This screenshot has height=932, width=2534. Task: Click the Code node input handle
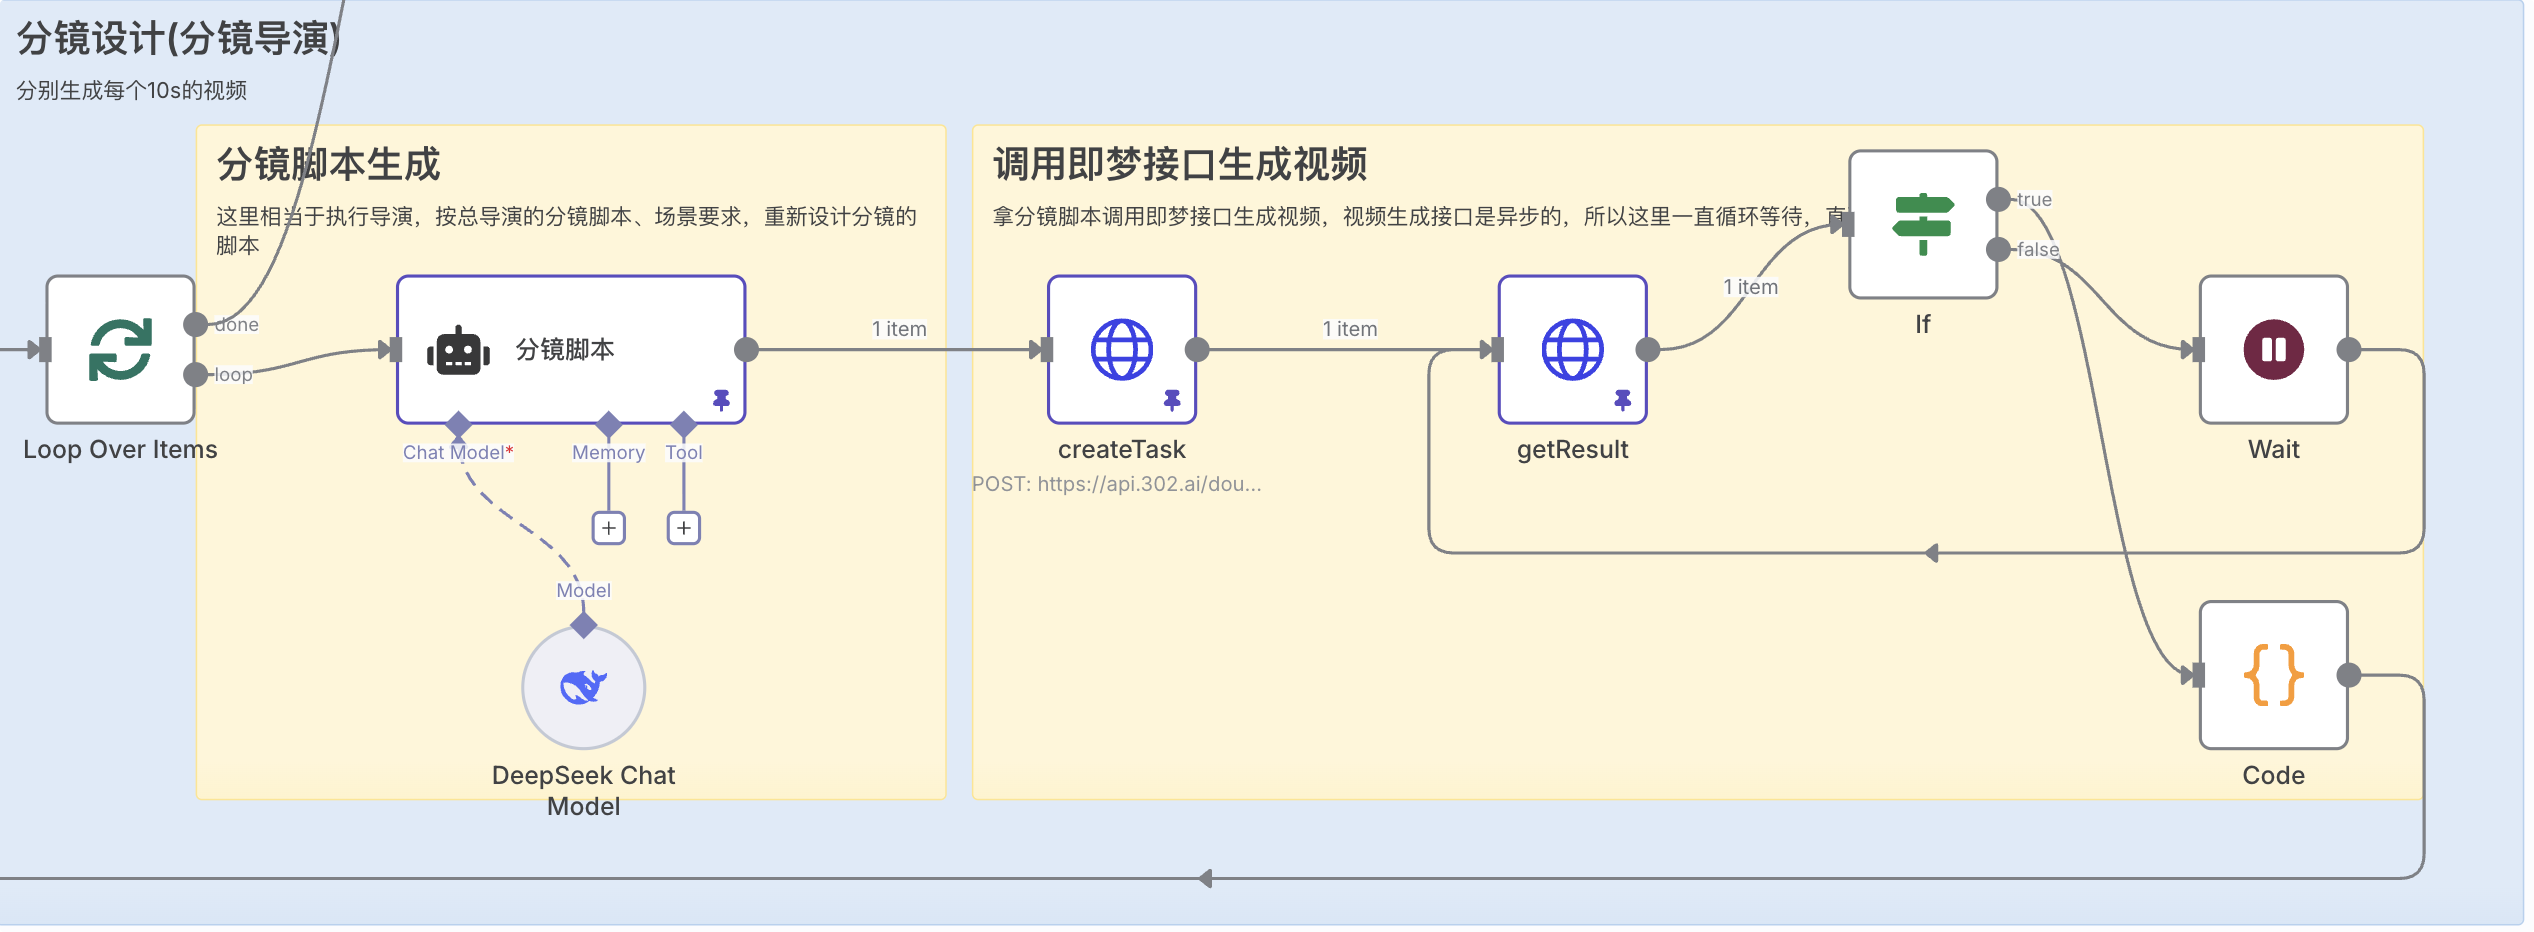2198,675
